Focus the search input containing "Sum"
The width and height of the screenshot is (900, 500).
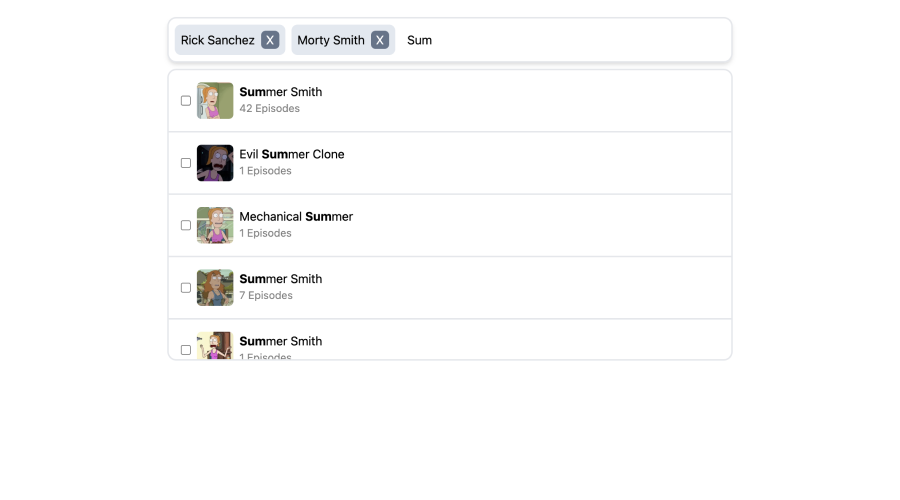coord(565,40)
